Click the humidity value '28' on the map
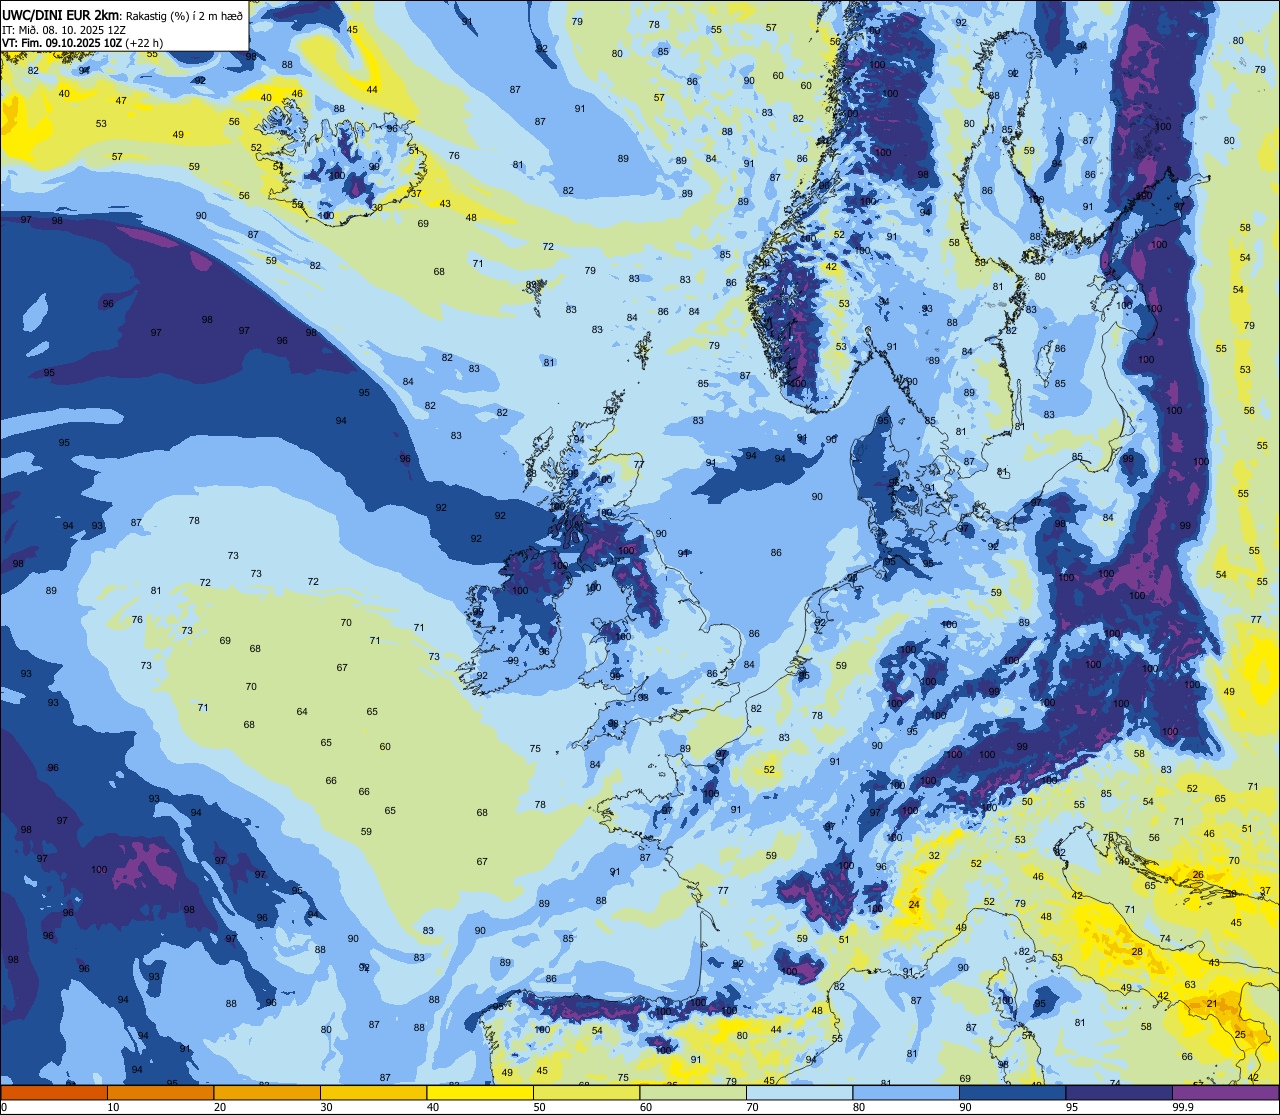The height and width of the screenshot is (1115, 1280). [x=1137, y=952]
